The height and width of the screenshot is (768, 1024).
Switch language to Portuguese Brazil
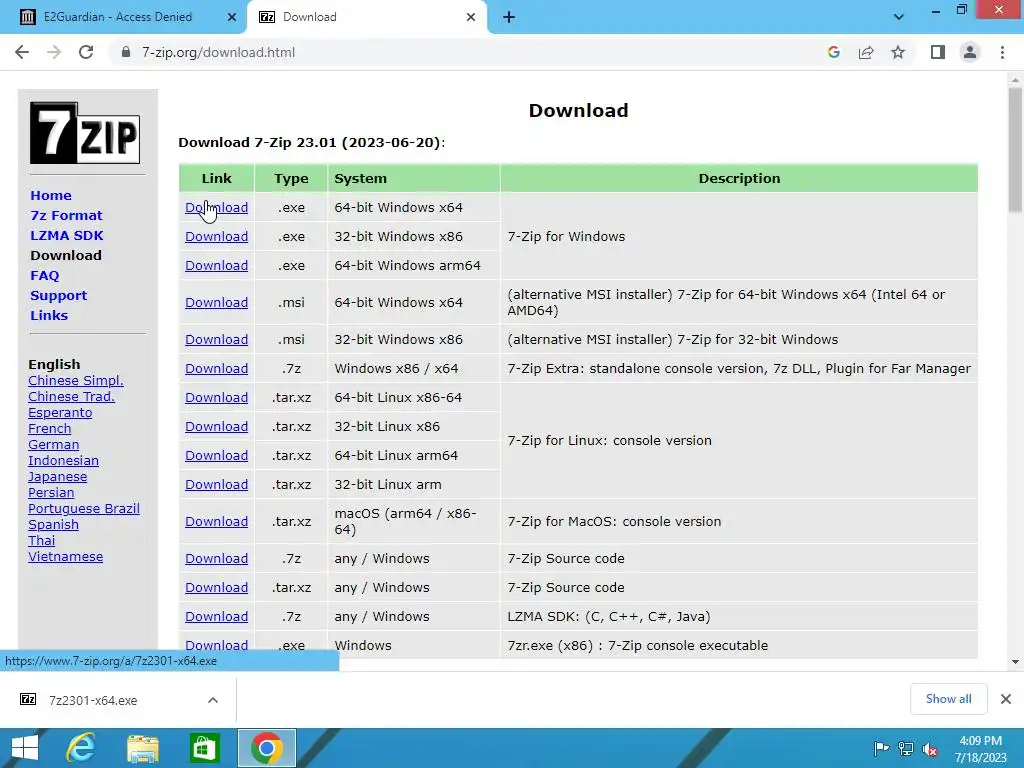point(84,509)
